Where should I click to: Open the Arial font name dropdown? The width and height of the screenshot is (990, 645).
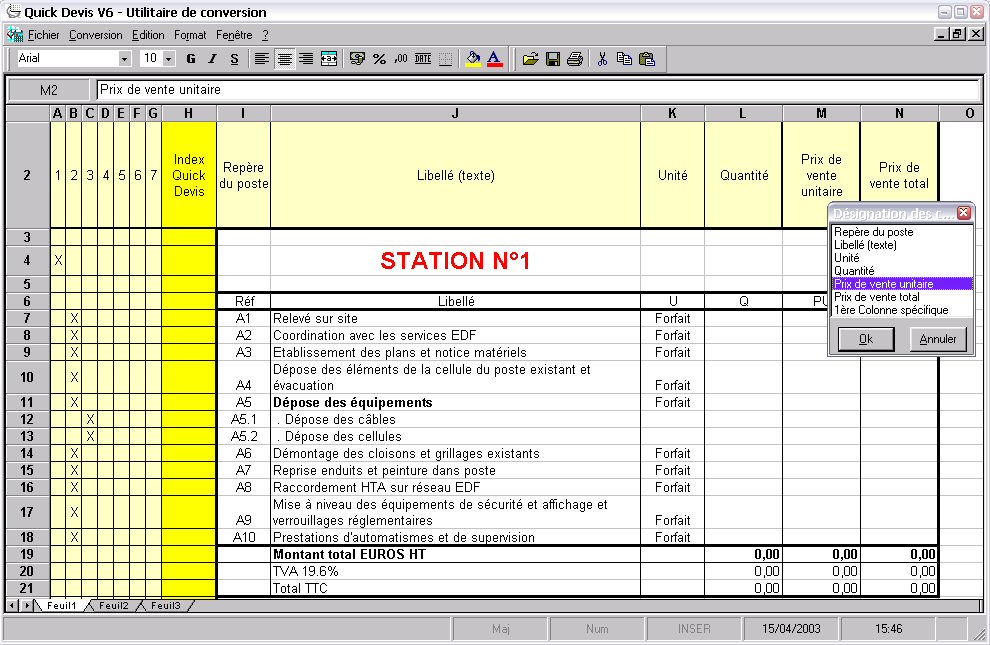coord(124,59)
